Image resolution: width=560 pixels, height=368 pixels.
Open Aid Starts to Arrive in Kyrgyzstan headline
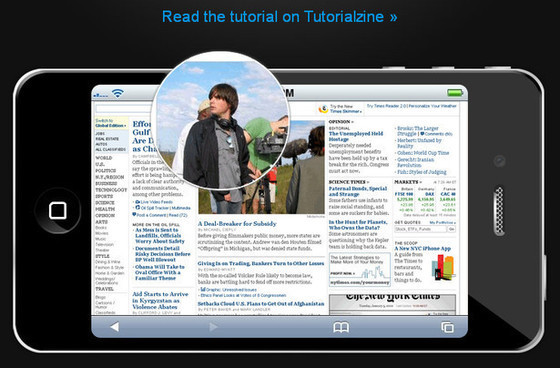160,300
